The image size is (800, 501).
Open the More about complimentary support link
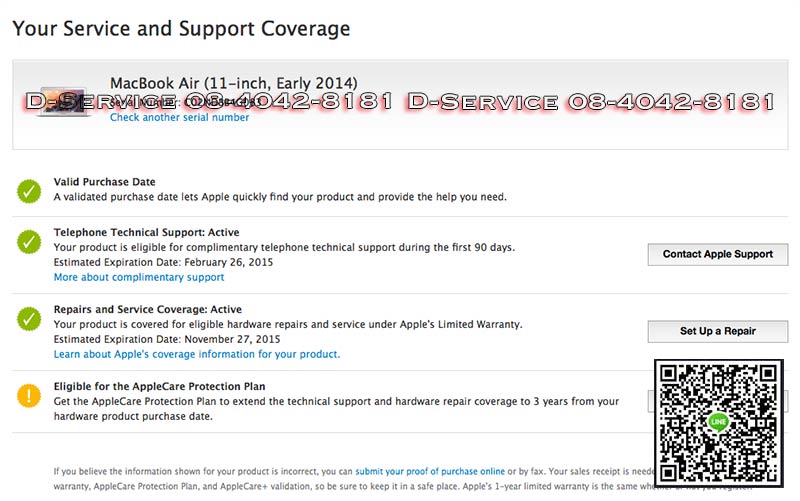(139, 277)
